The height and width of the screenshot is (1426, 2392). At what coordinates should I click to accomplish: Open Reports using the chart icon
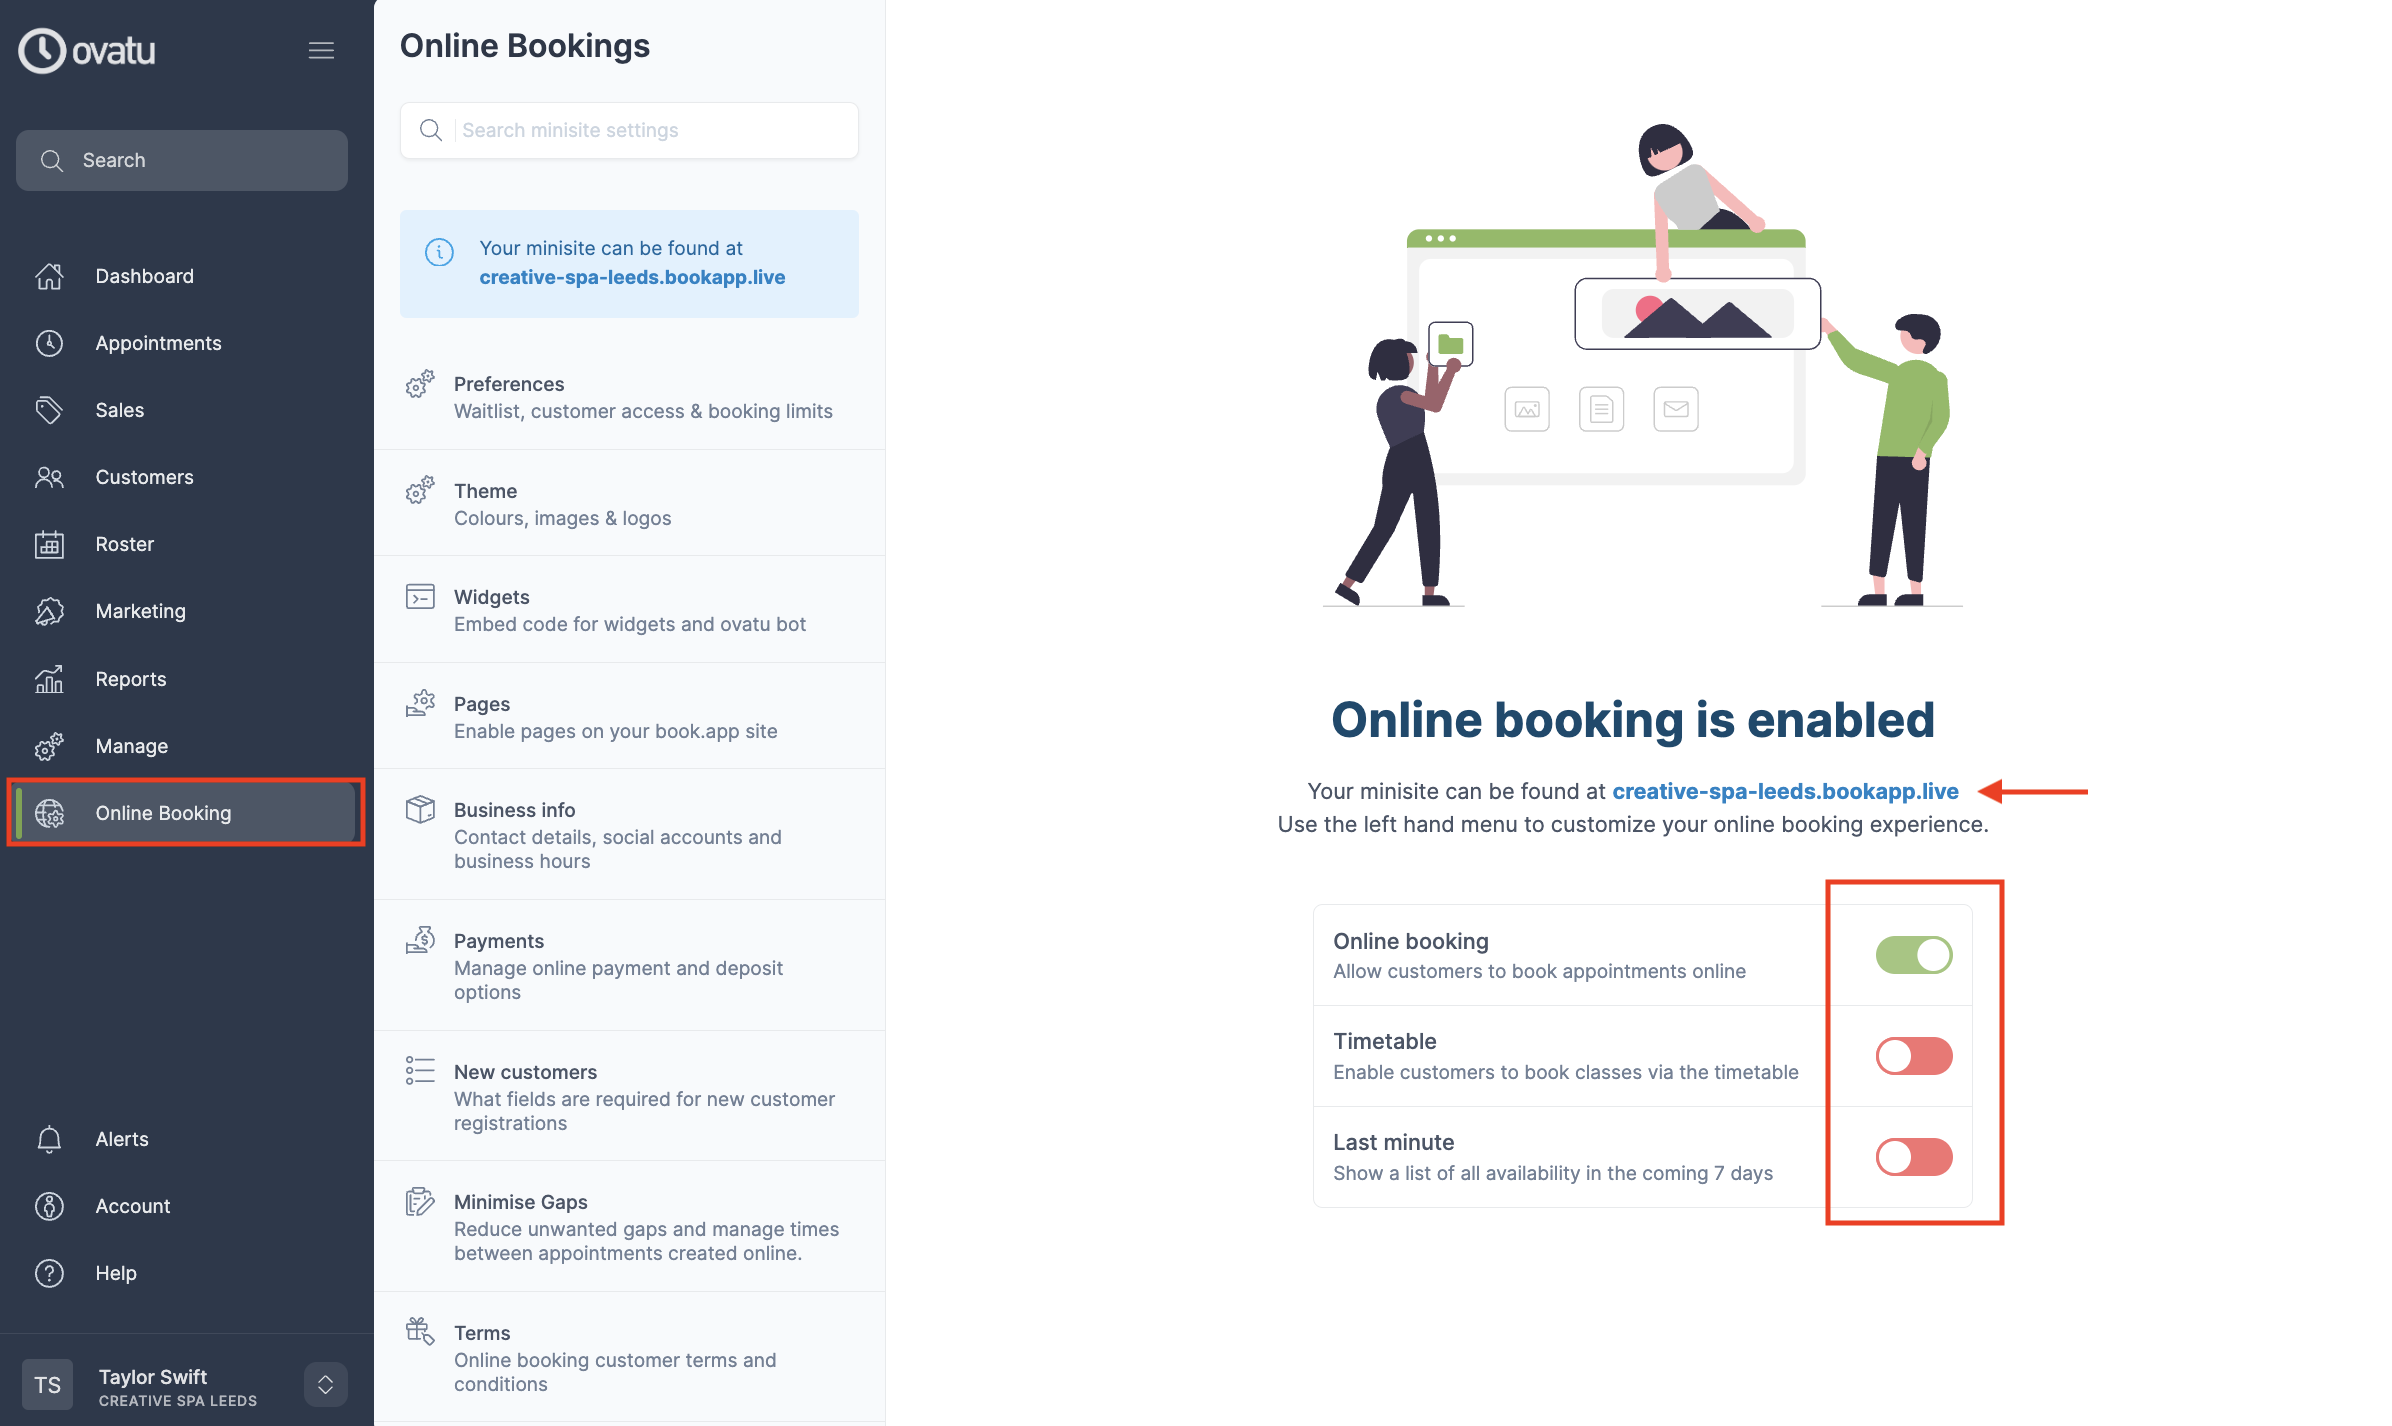[49, 678]
